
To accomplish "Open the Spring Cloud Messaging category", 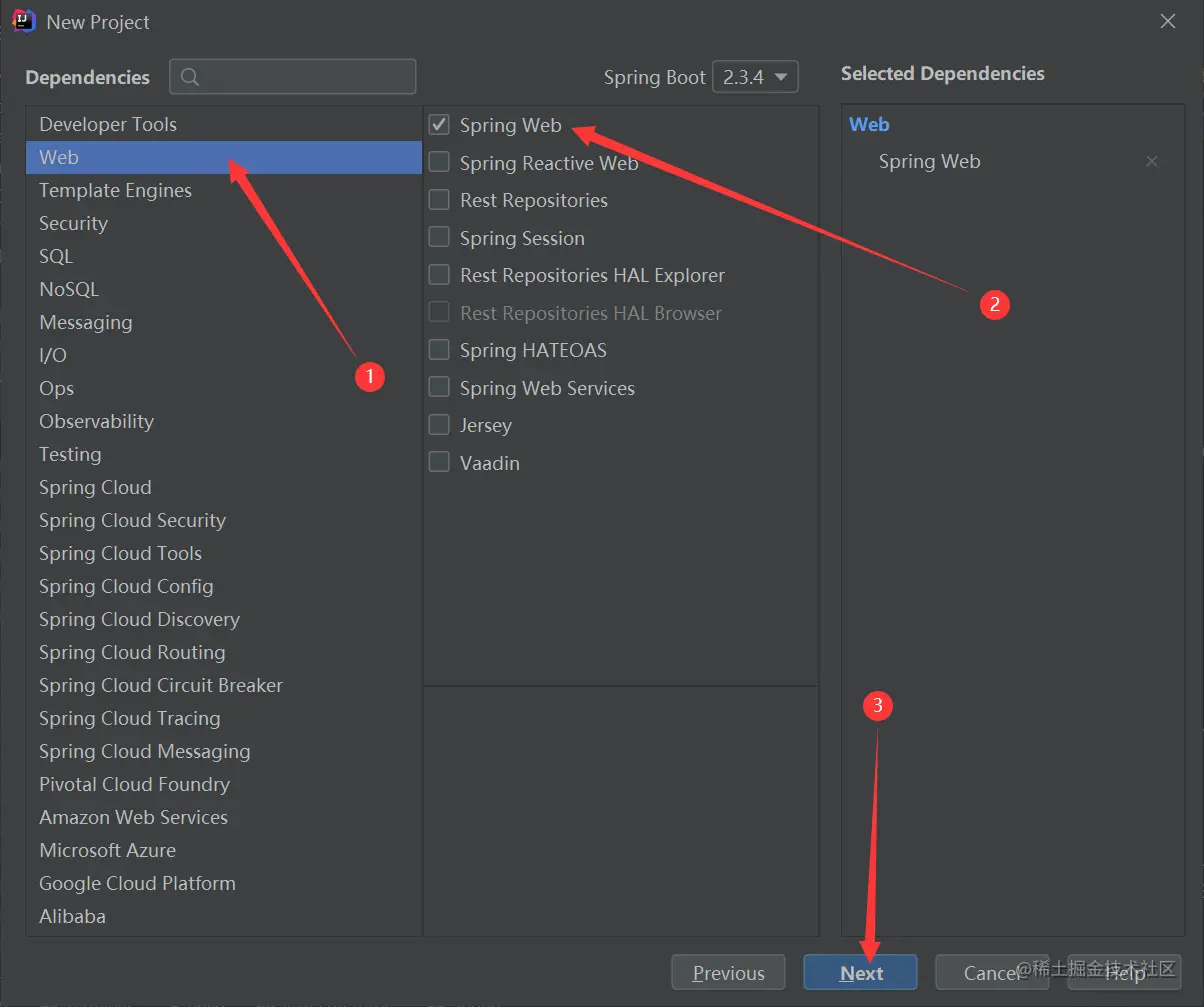I will (224, 751).
